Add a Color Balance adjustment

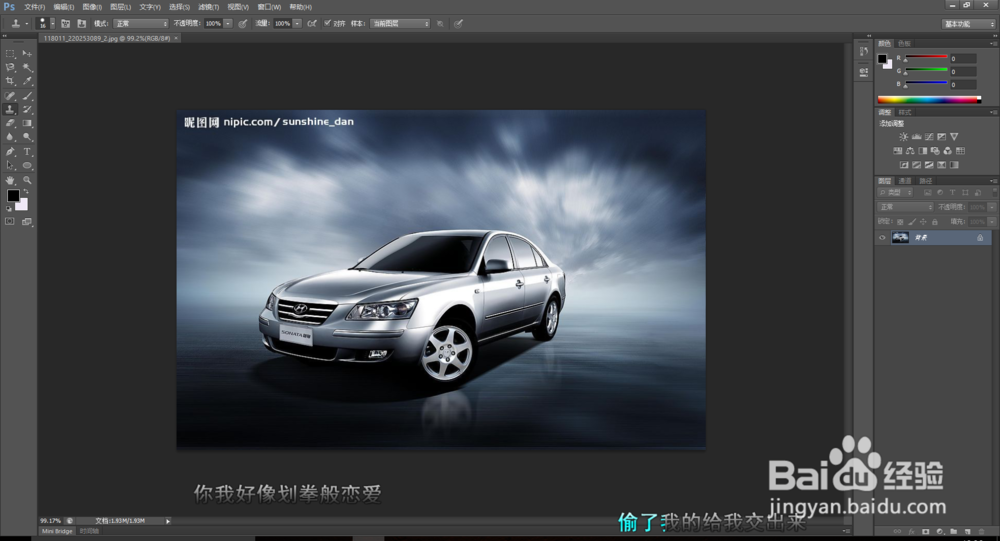coord(910,151)
